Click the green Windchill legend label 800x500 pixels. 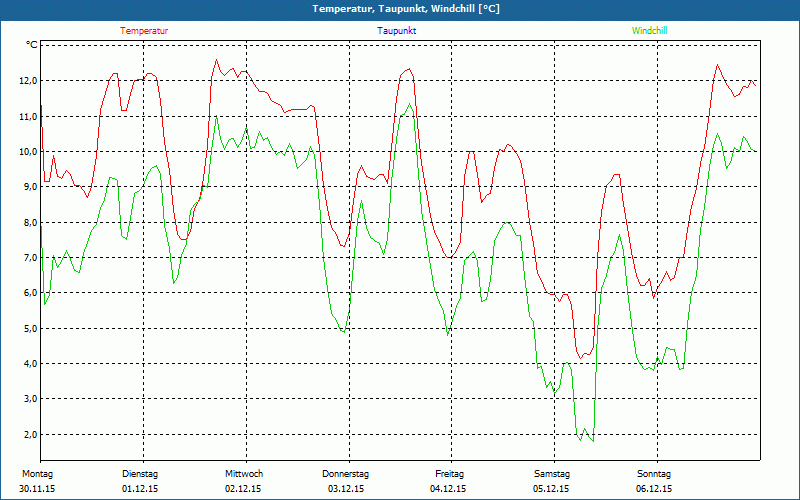click(x=649, y=31)
